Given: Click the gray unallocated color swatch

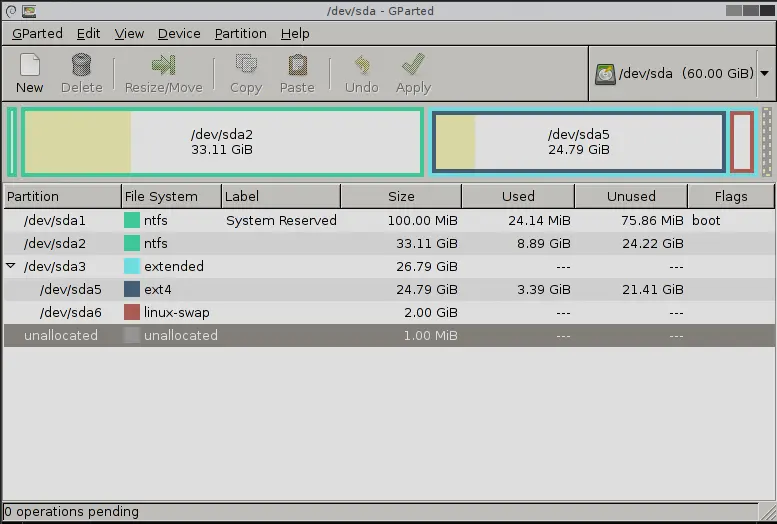Looking at the screenshot, I should pos(132,336).
